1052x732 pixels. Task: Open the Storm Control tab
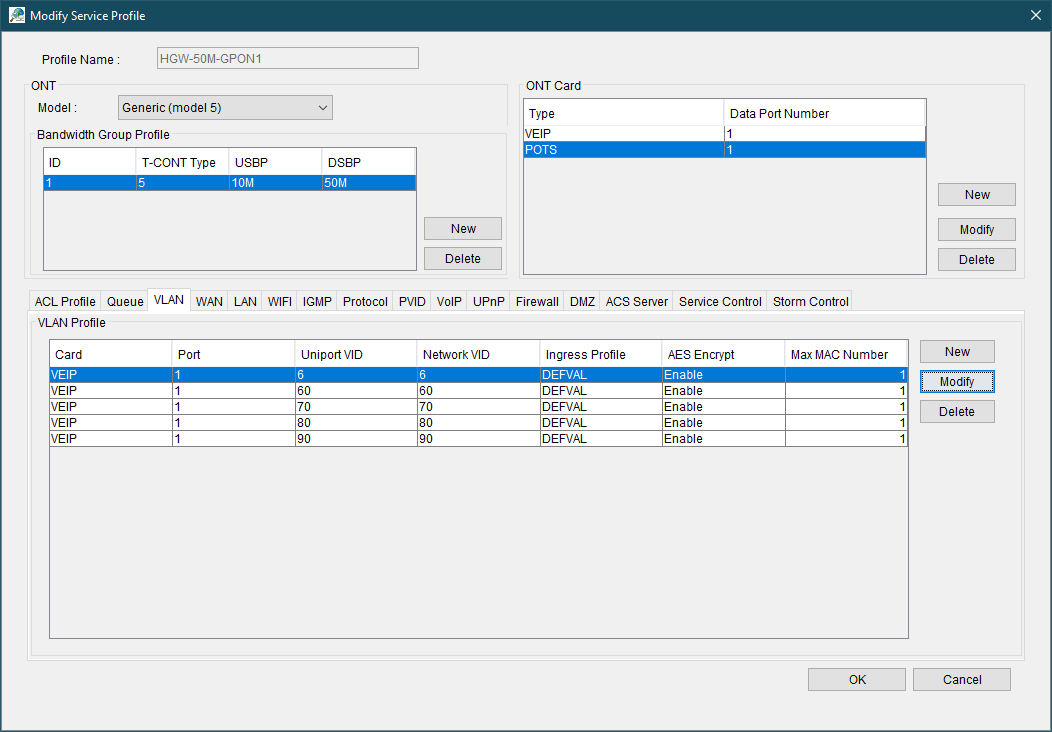[810, 301]
